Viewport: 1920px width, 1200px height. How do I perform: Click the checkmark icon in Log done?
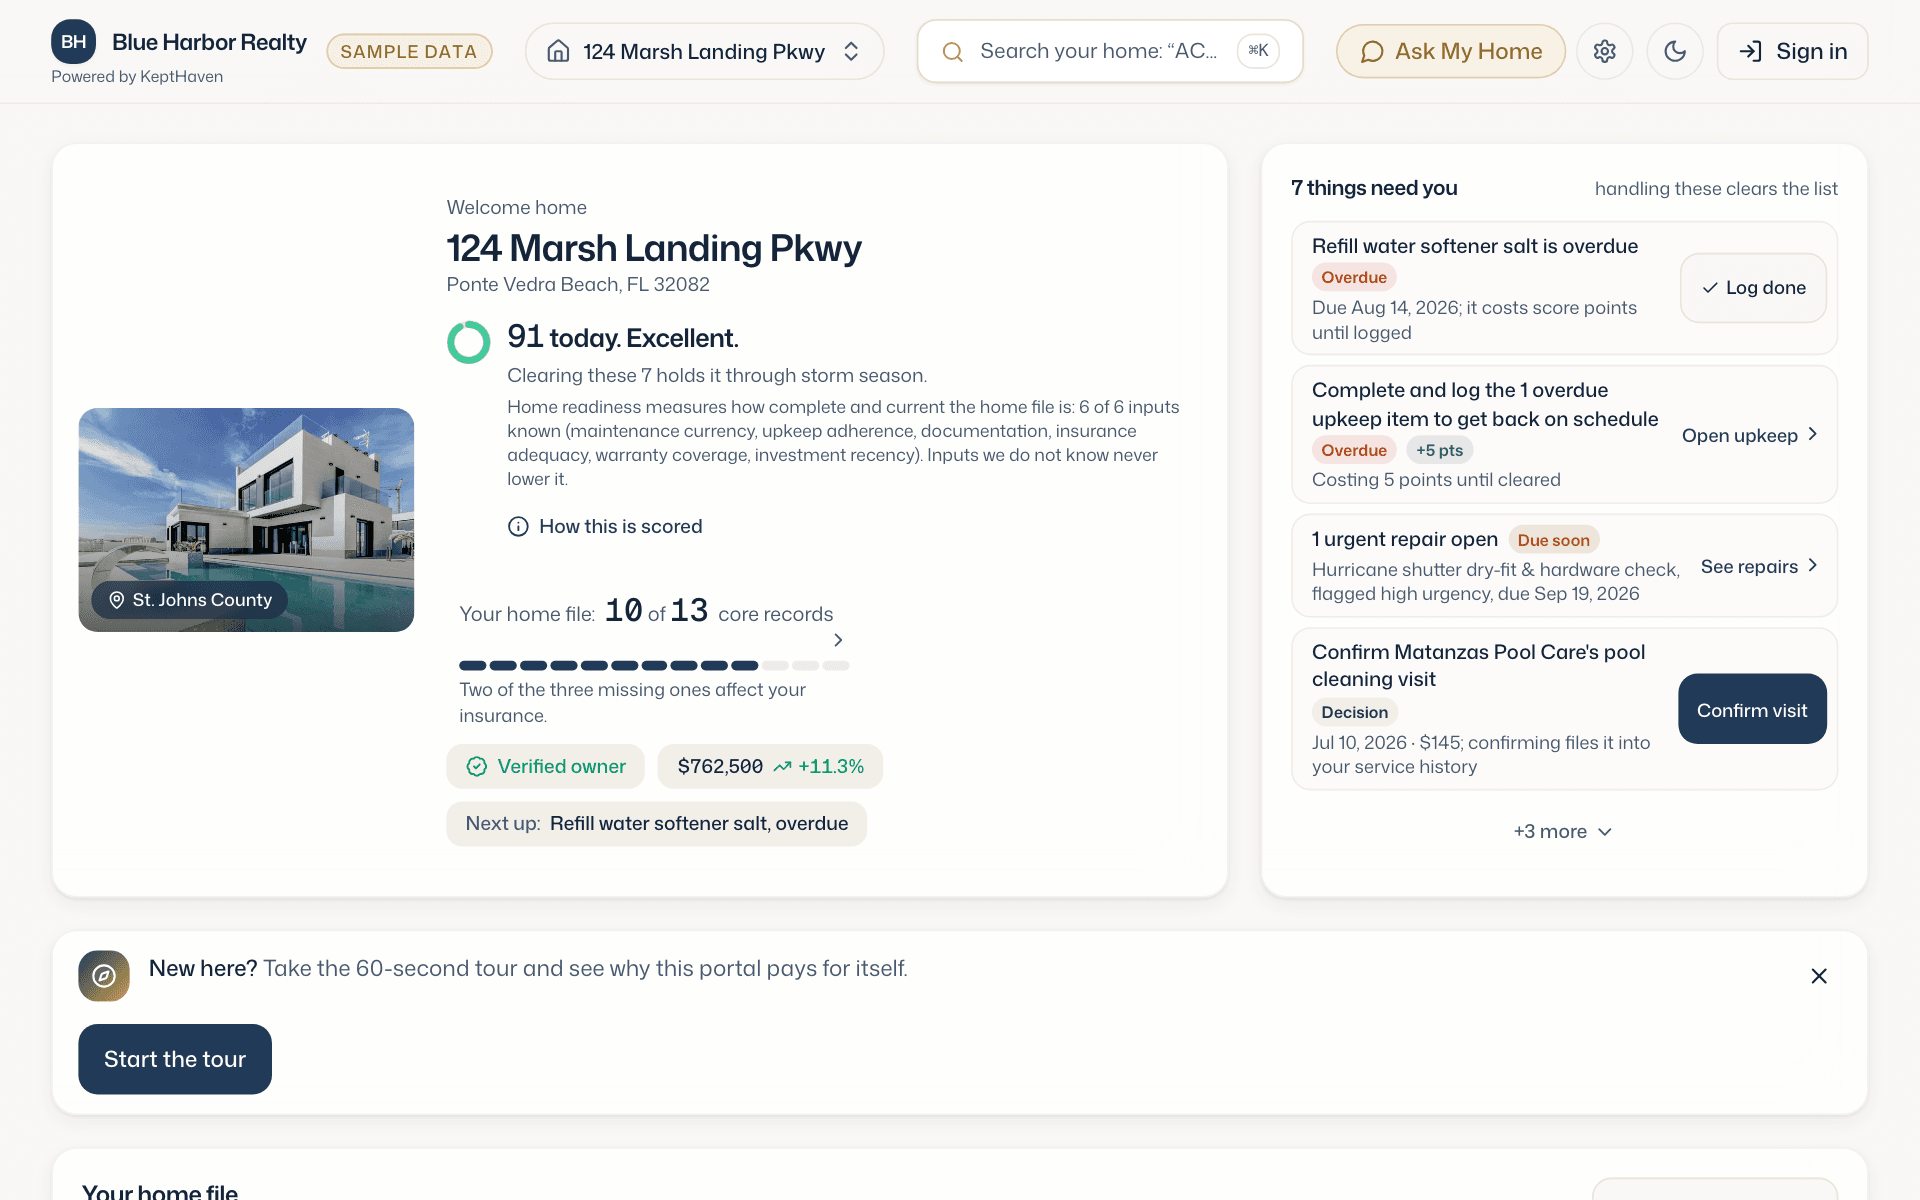pos(1710,288)
